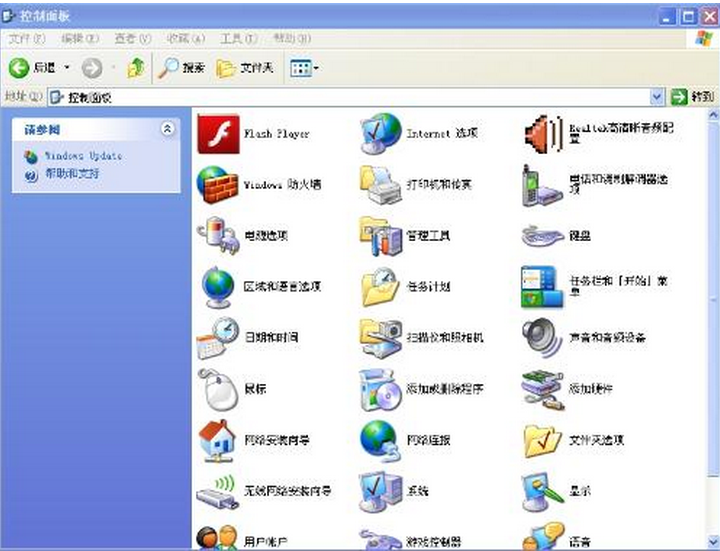Open the 文件 menu

pyautogui.click(x=26, y=39)
